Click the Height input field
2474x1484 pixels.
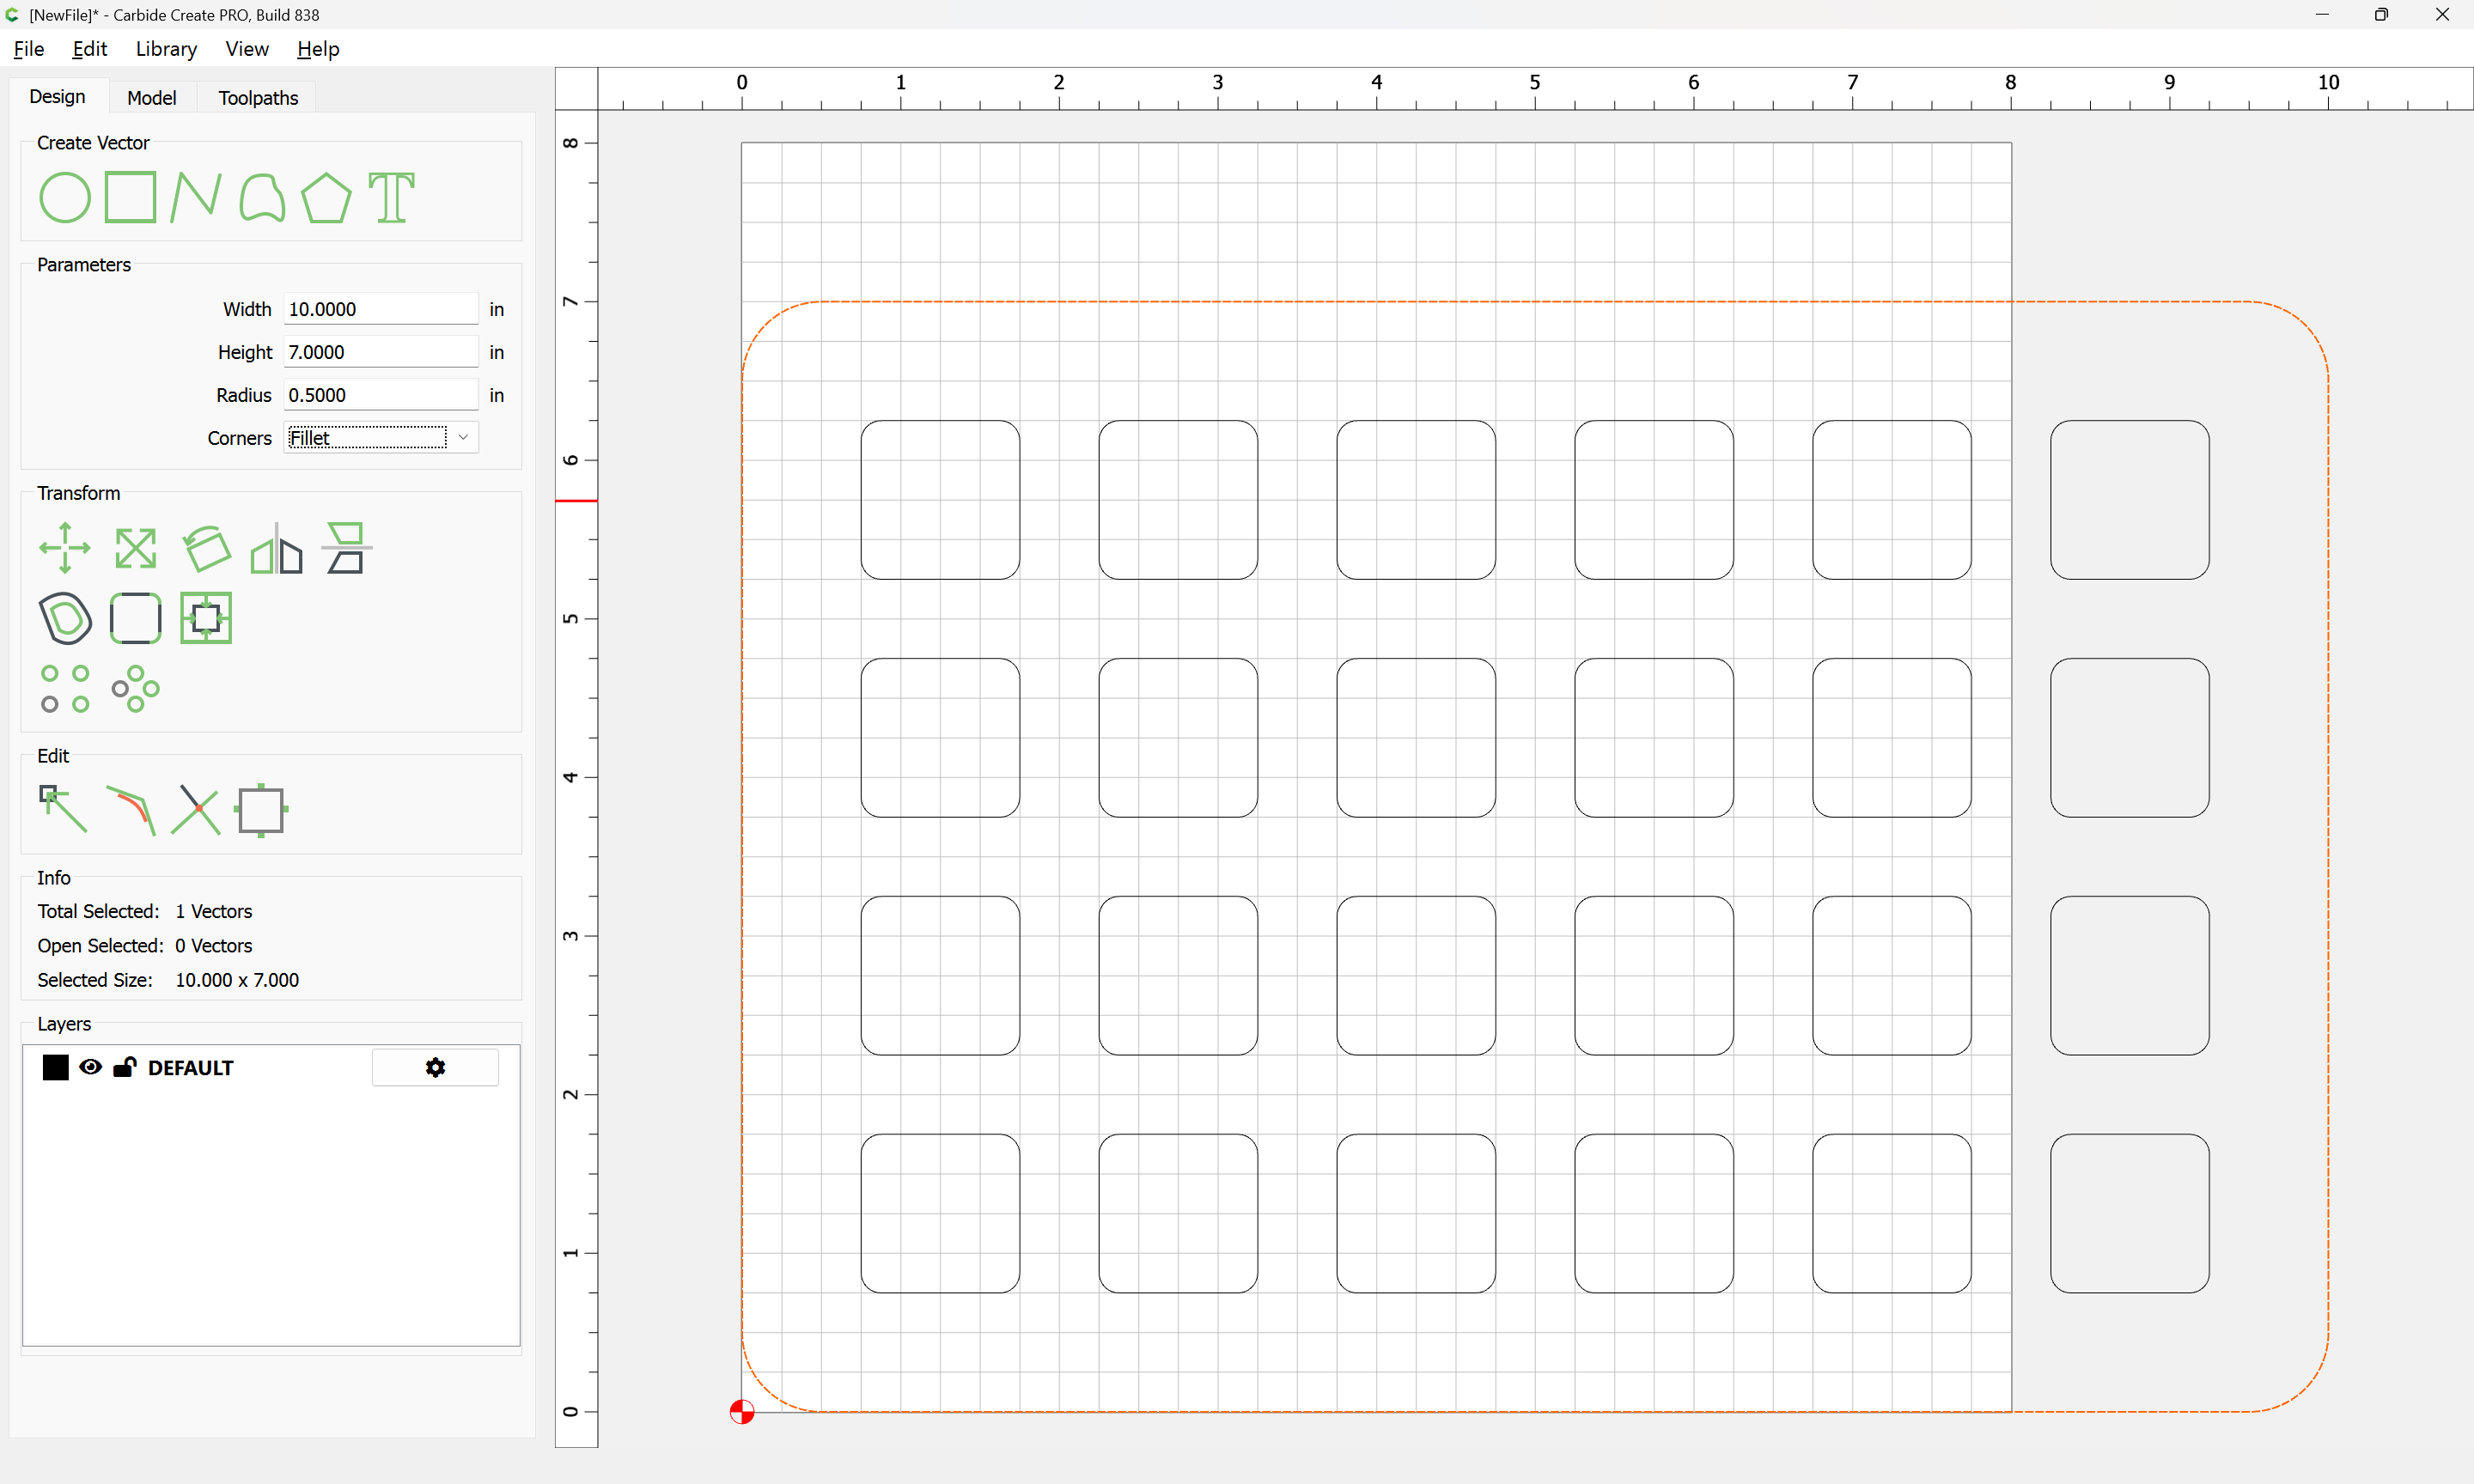pos(381,352)
